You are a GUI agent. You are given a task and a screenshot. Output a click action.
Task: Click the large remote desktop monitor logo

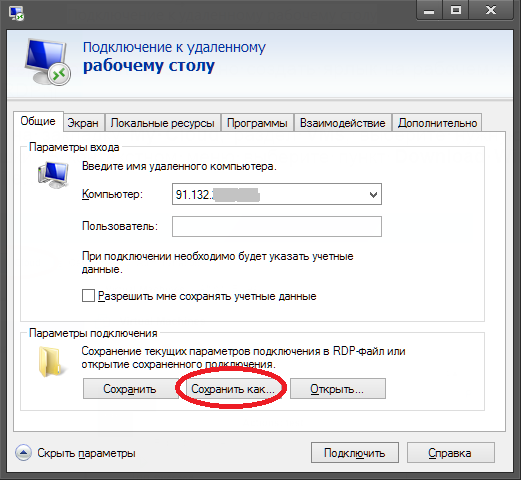(x=47, y=62)
